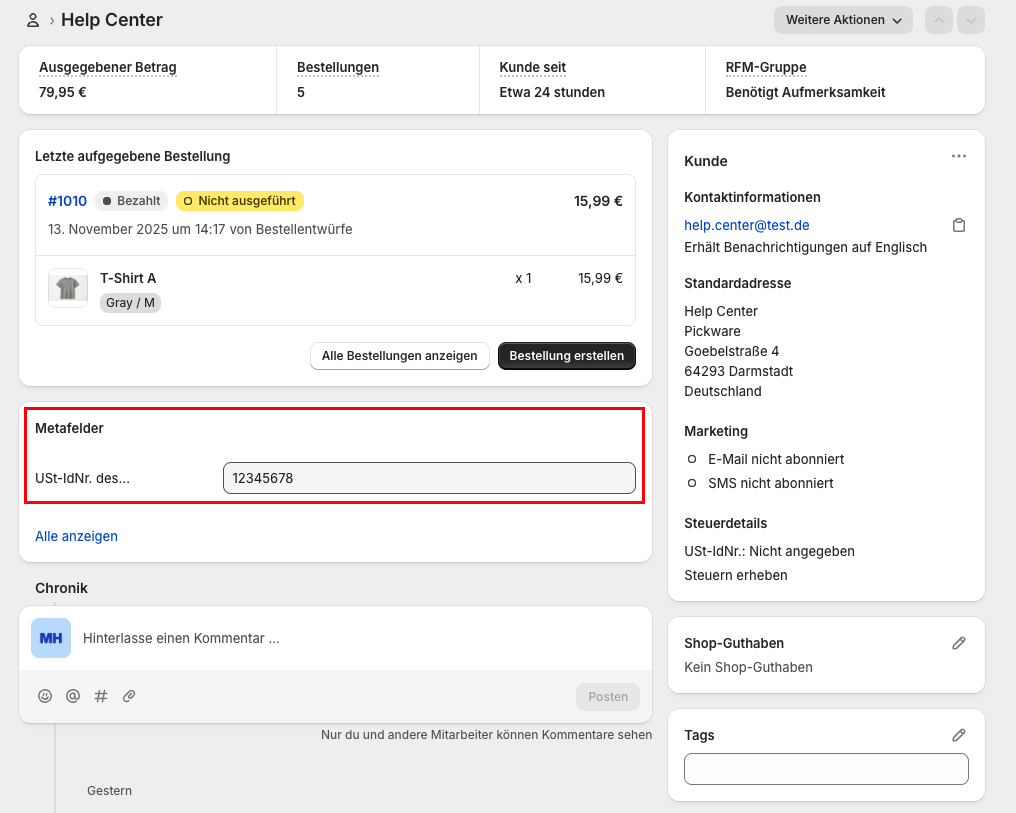Click the USt-IdNr. metafield input

(428, 478)
